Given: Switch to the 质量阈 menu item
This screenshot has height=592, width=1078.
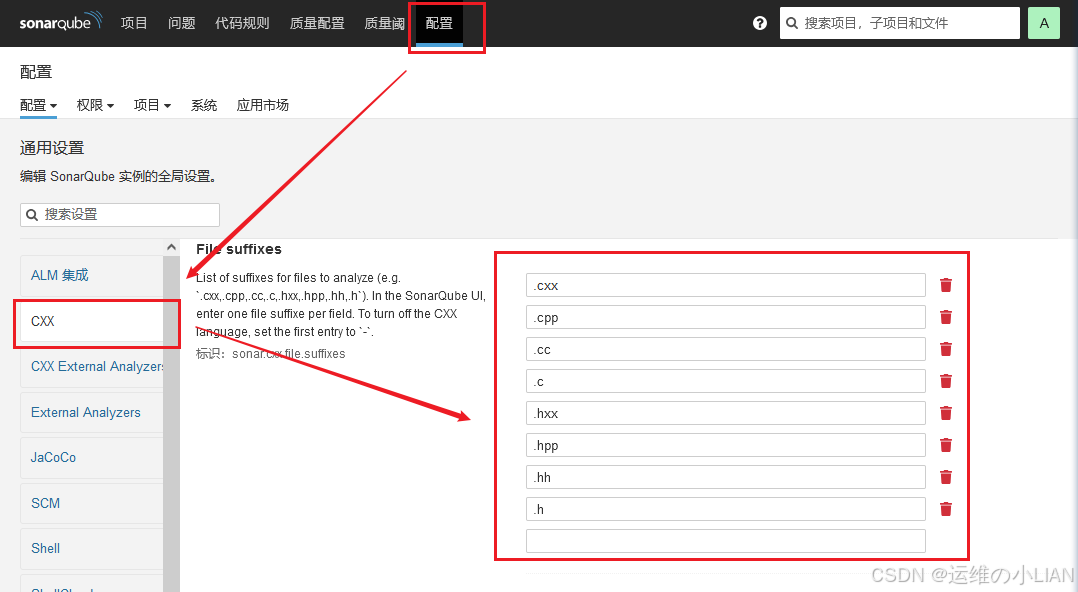Looking at the screenshot, I should click(x=384, y=22).
